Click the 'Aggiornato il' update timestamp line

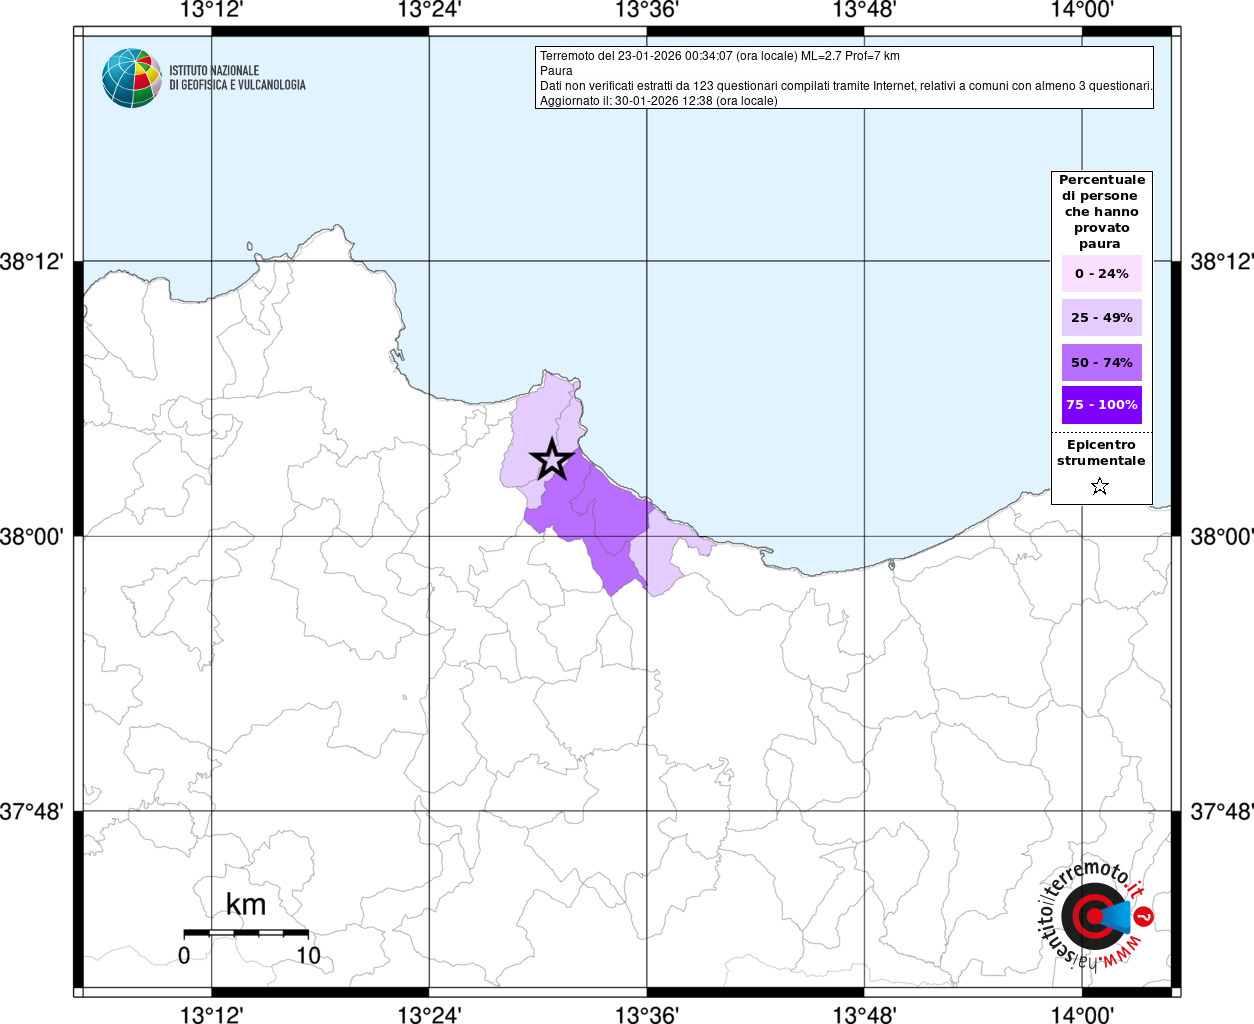658,101
